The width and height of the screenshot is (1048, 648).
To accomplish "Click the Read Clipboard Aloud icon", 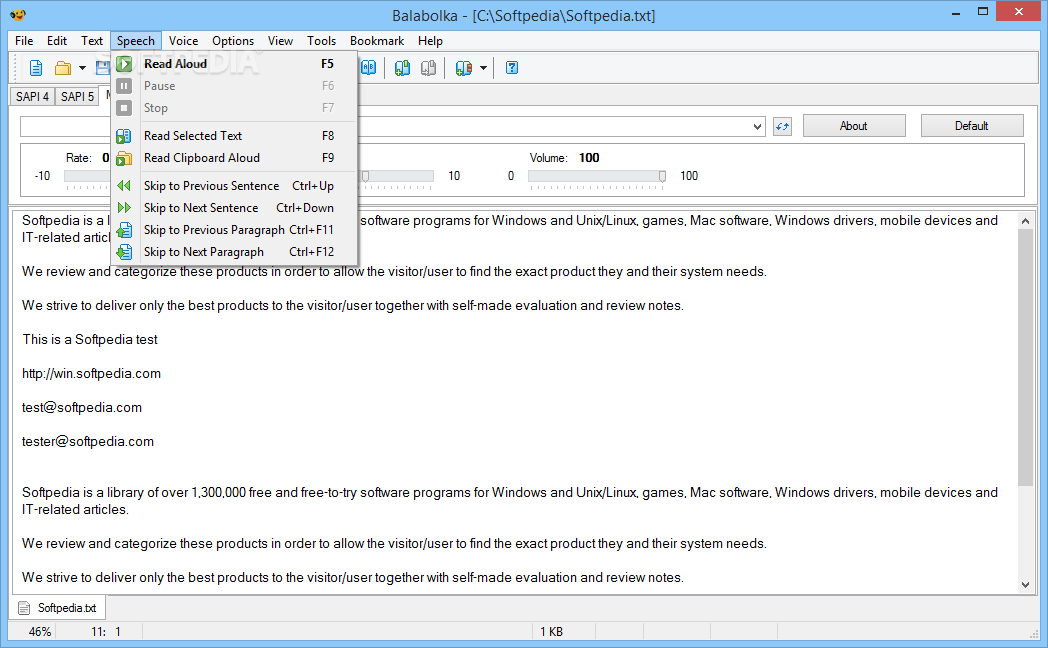I will click(124, 158).
